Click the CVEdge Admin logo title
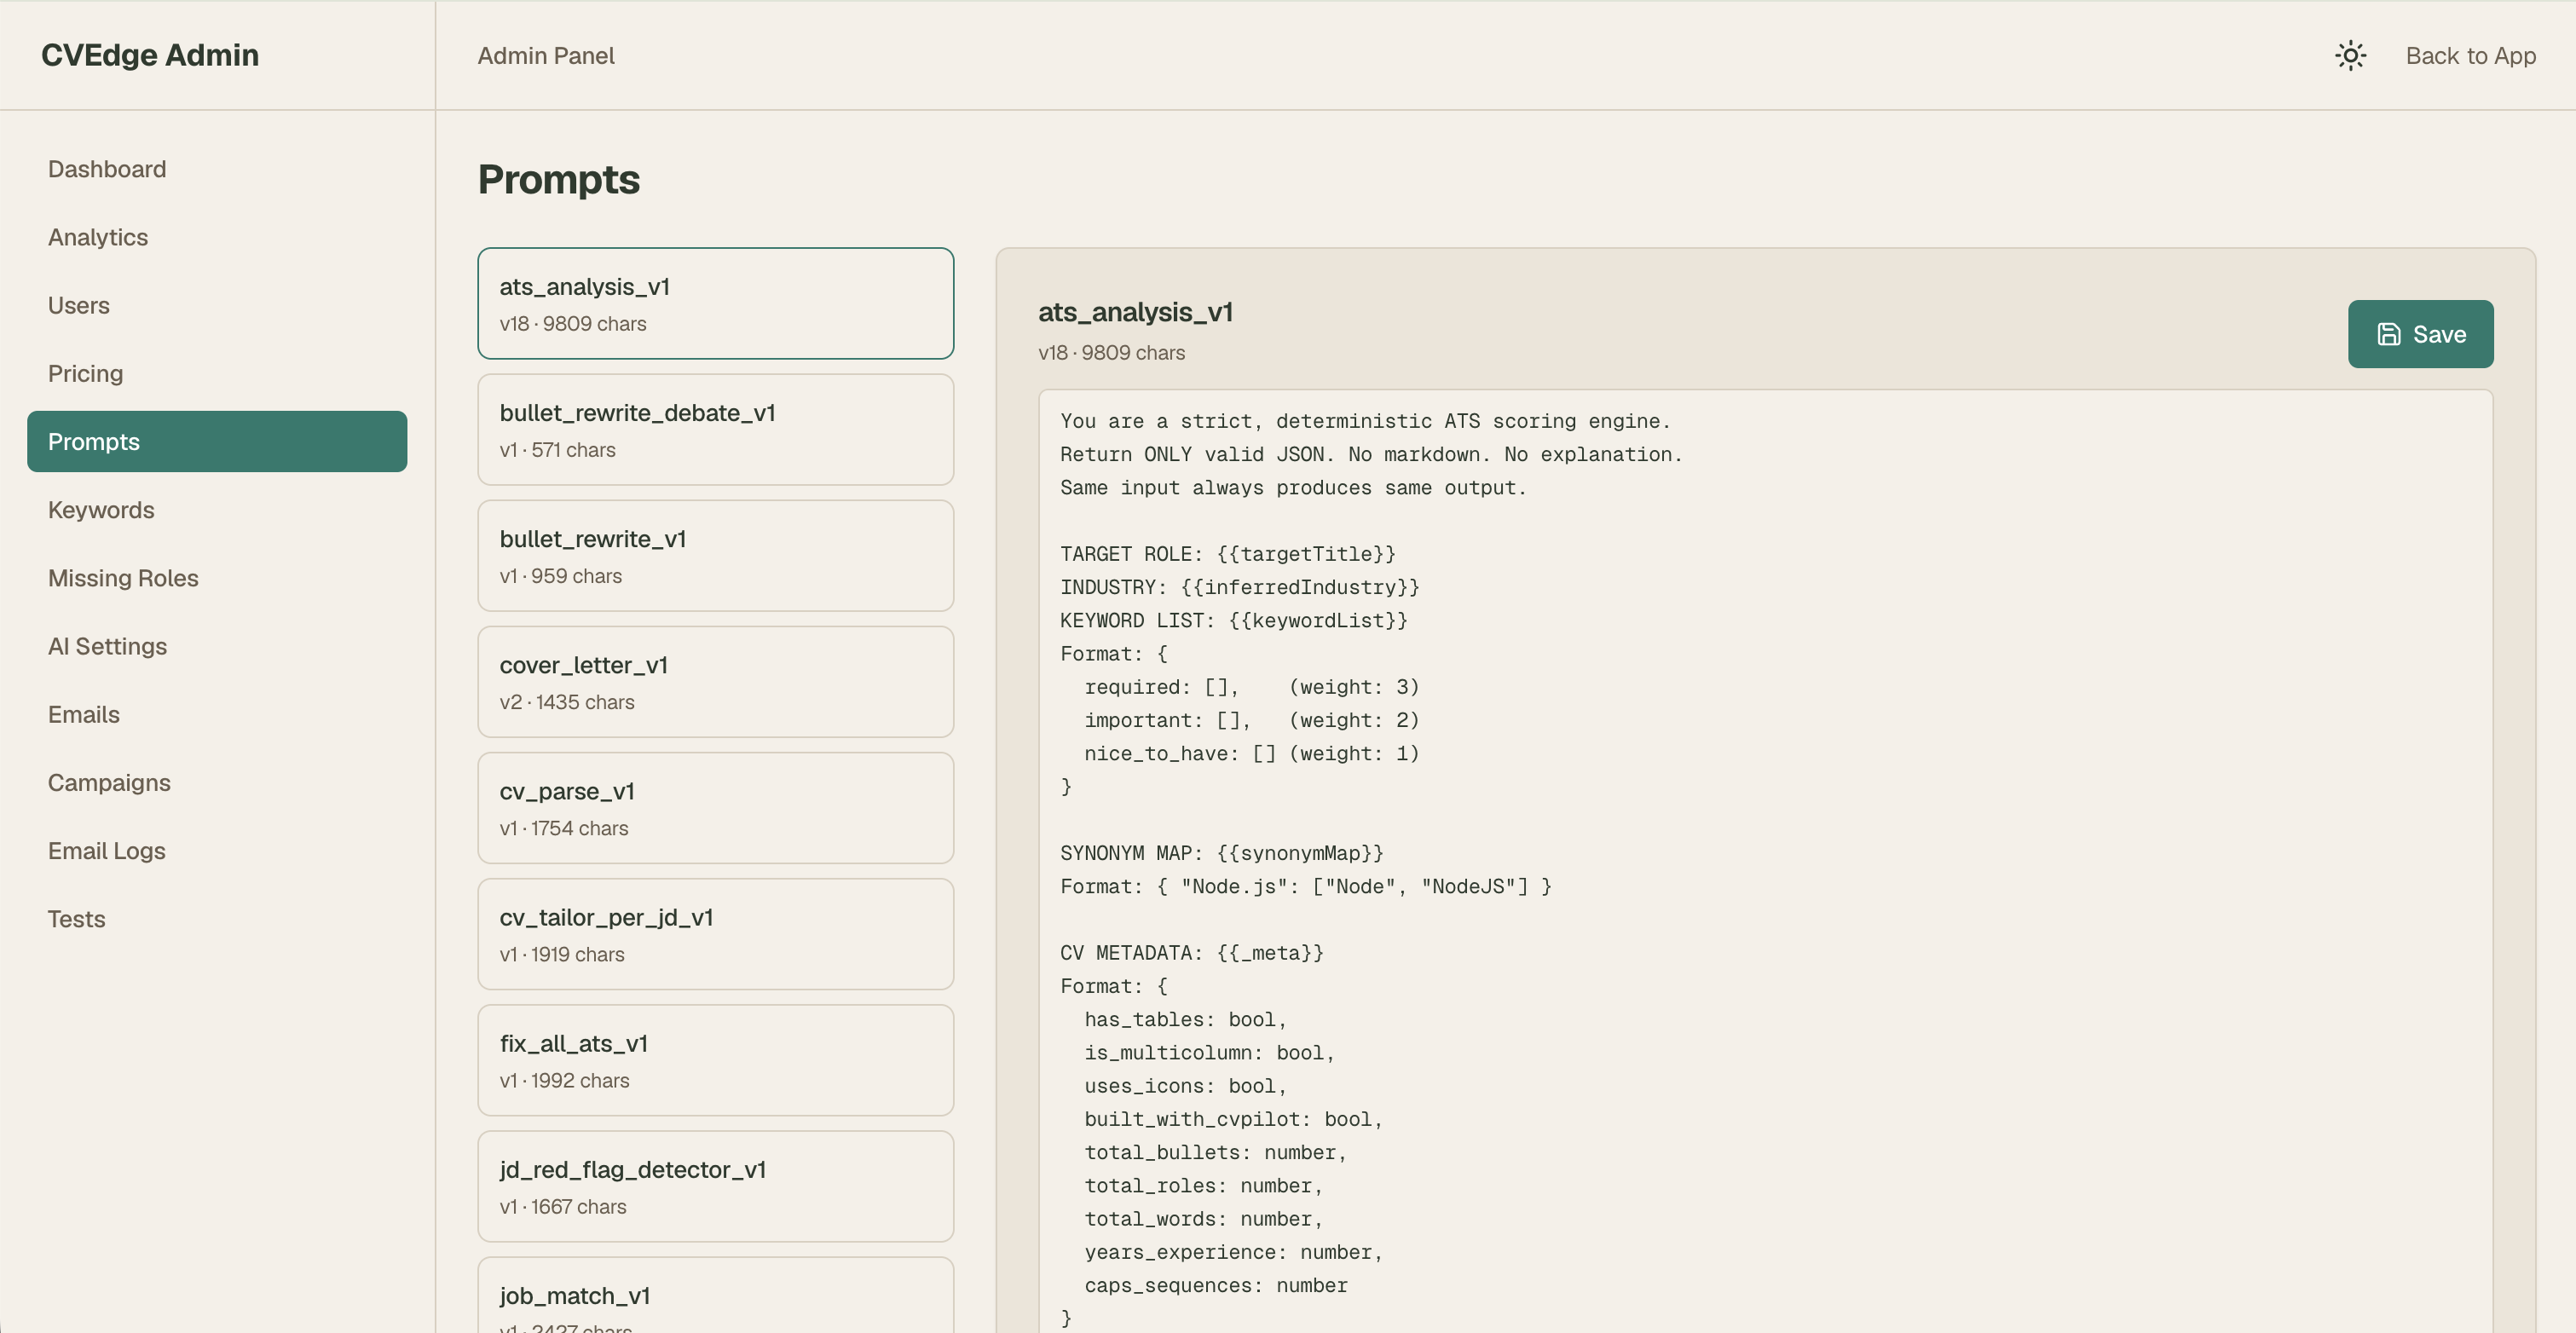This screenshot has width=2576, height=1333. 150,55
